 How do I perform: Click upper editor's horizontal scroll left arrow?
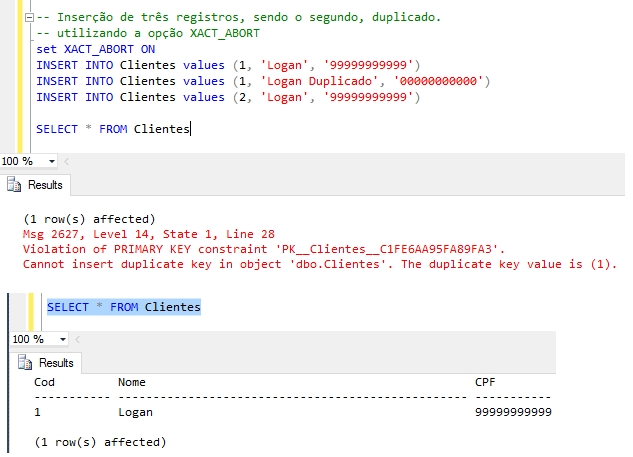pos(66,161)
